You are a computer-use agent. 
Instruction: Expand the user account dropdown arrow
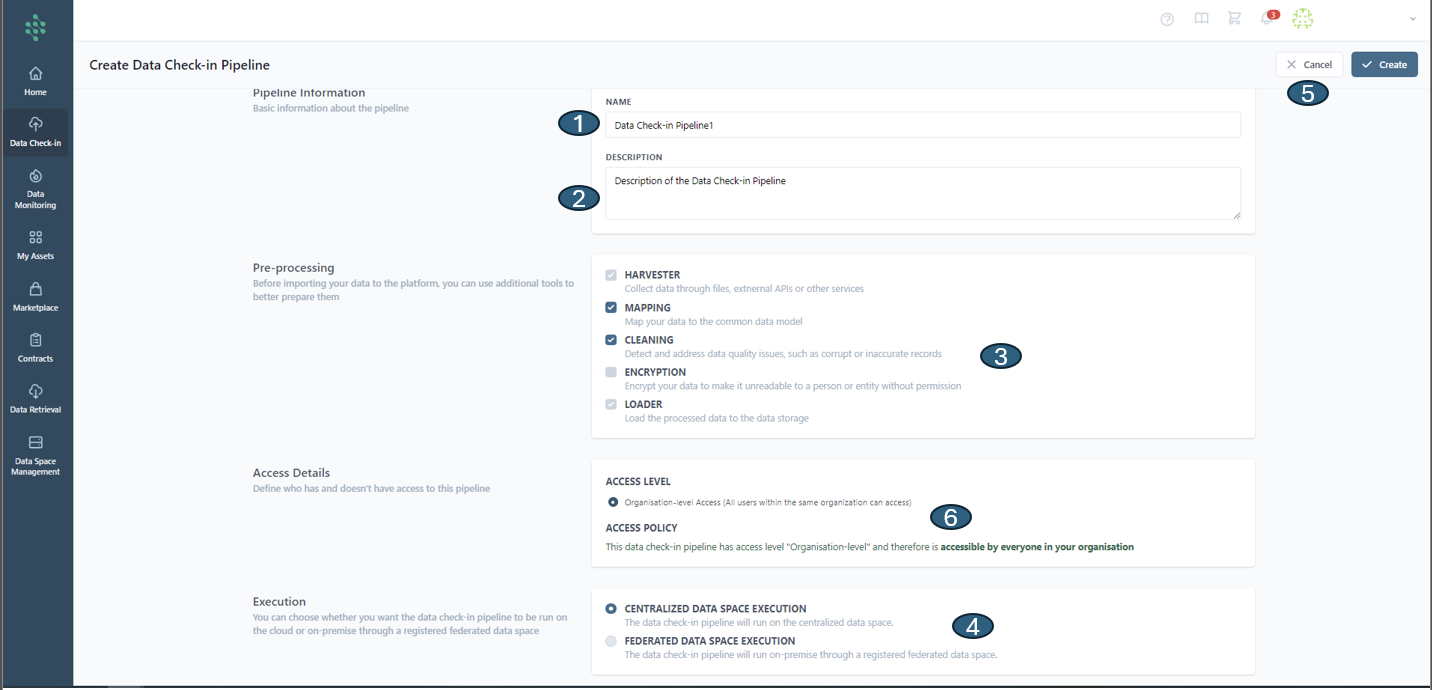click(x=1412, y=19)
